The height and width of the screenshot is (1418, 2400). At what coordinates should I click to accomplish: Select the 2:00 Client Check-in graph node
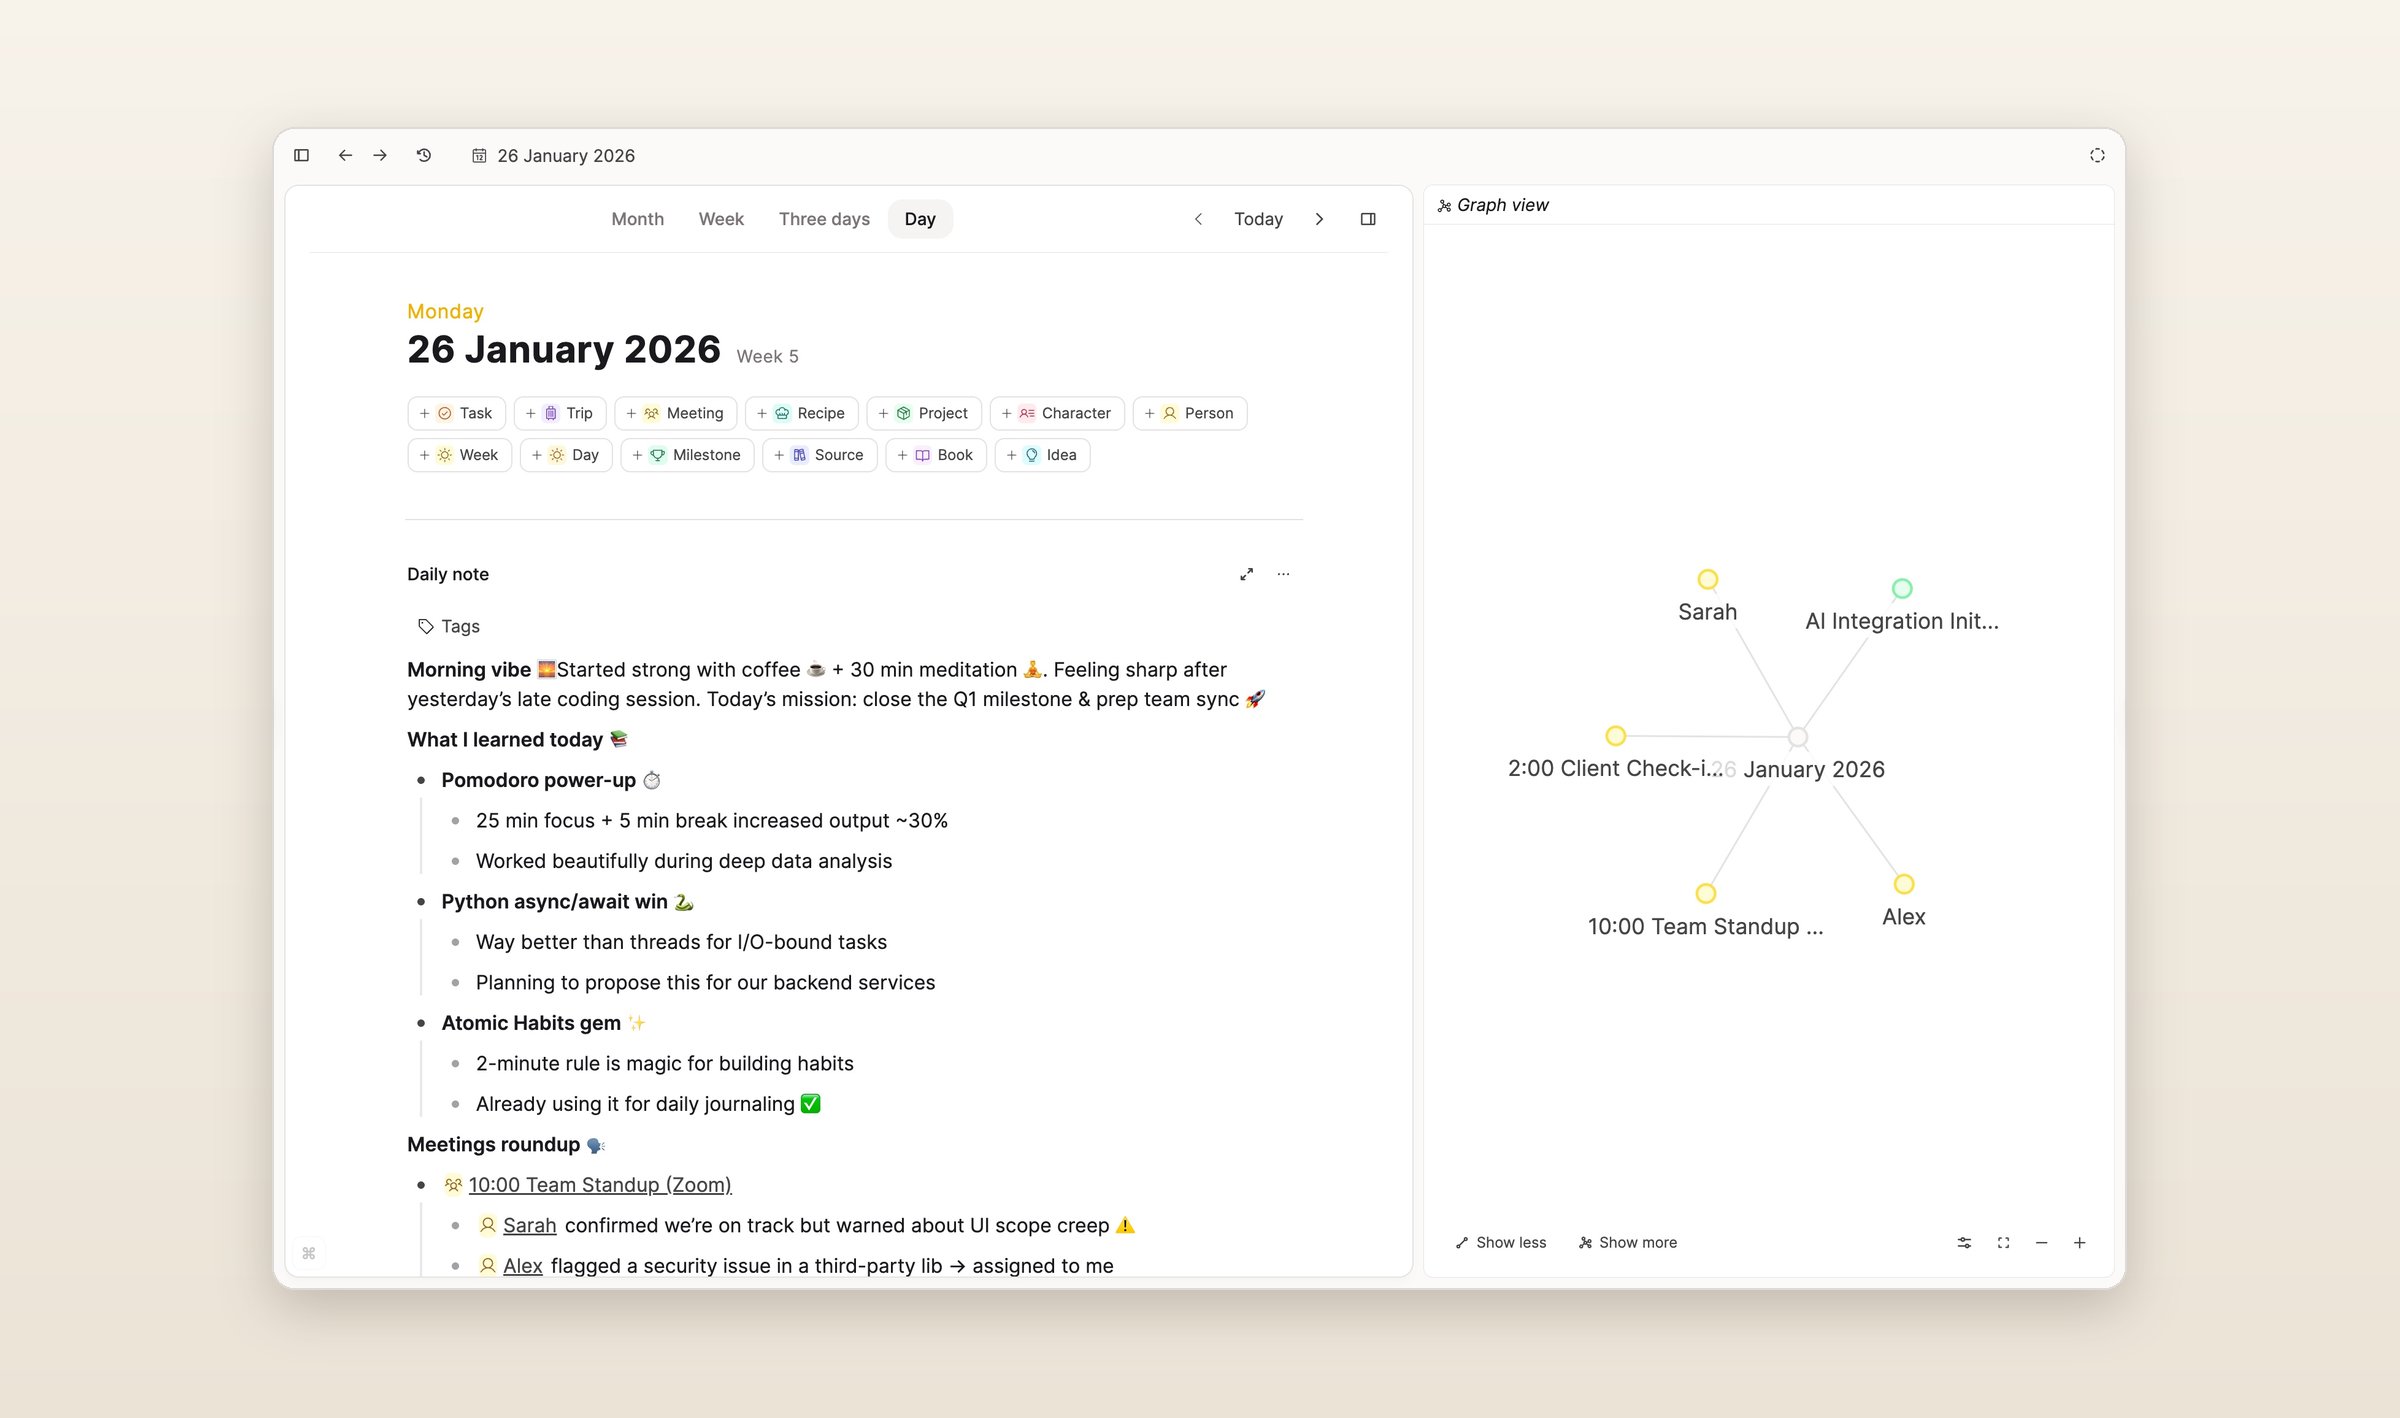click(1615, 736)
